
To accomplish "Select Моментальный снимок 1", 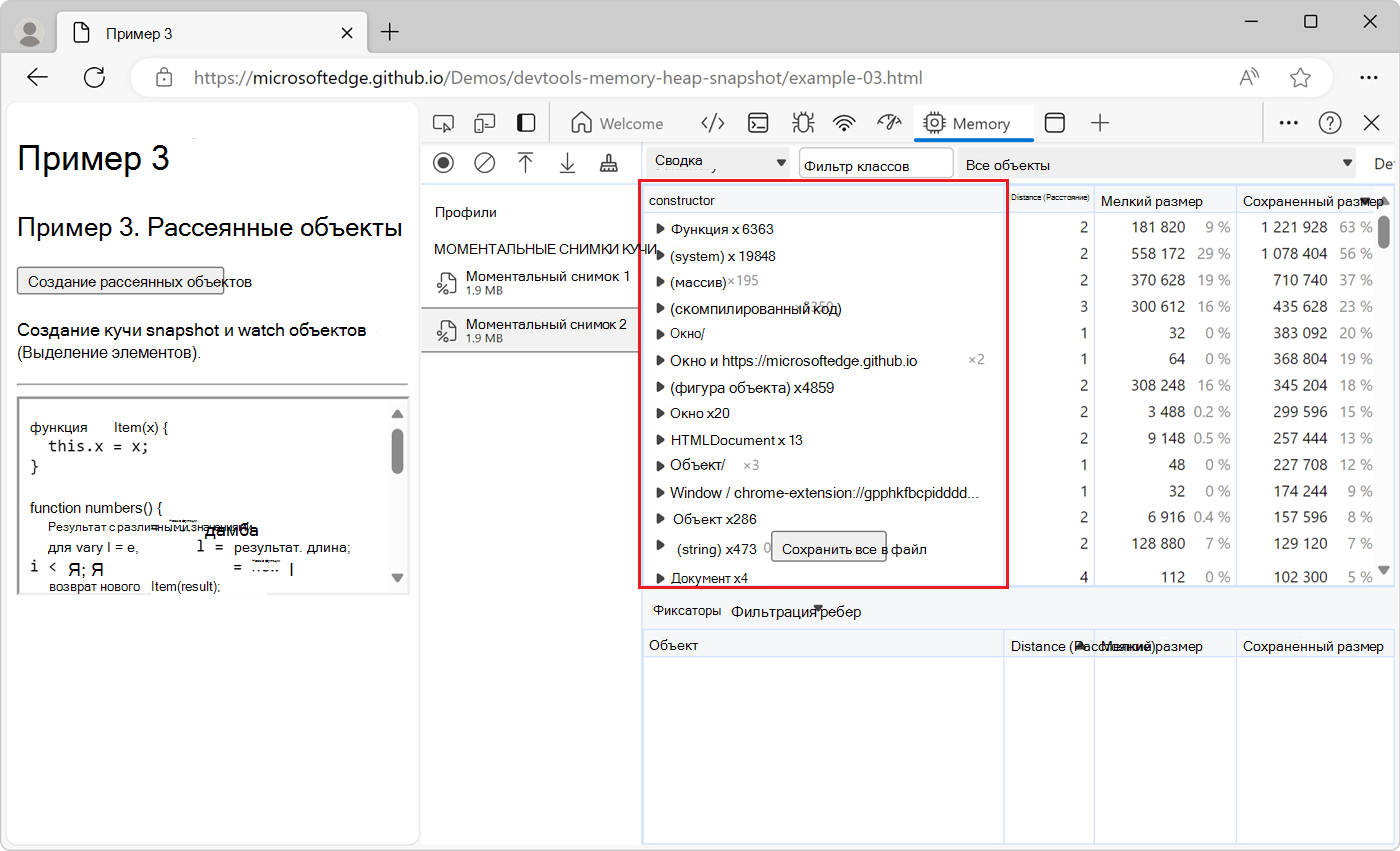I will pos(531,282).
